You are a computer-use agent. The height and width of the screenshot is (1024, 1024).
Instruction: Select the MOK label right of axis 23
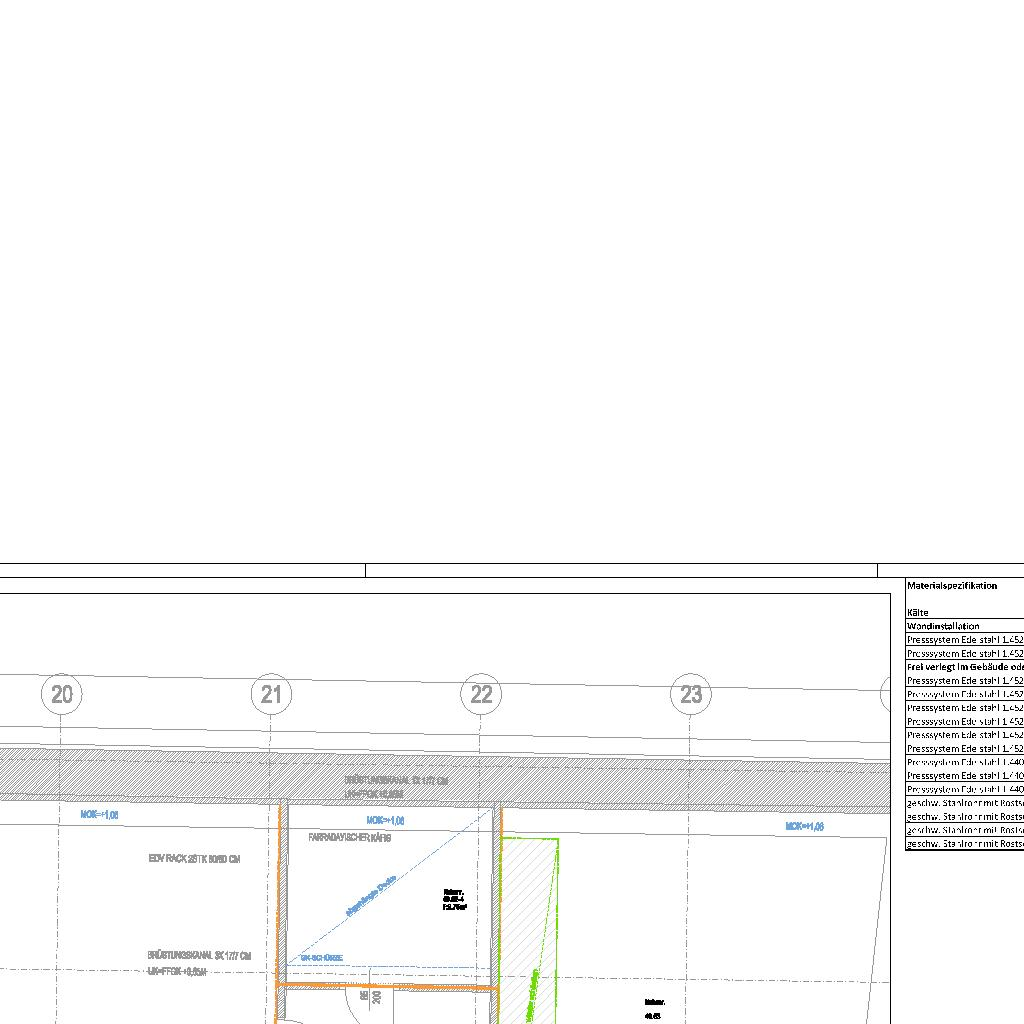point(804,827)
